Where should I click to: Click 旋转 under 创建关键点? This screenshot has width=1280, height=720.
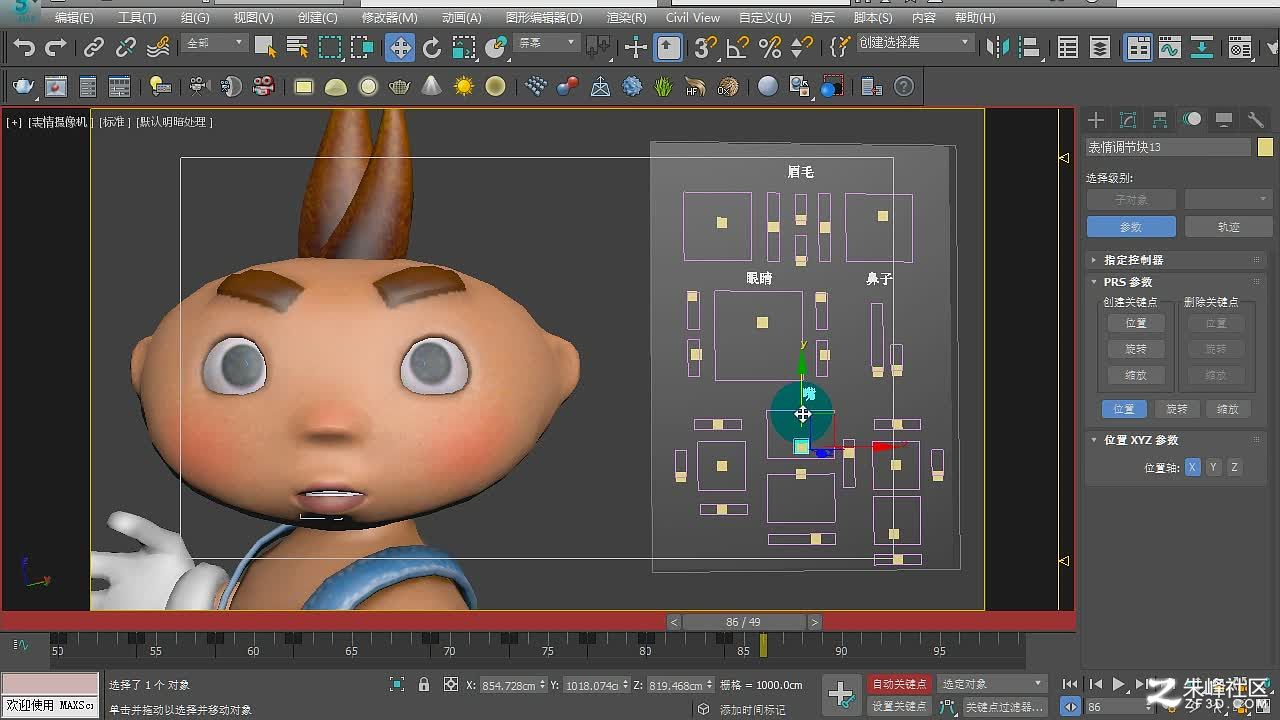click(x=1135, y=349)
